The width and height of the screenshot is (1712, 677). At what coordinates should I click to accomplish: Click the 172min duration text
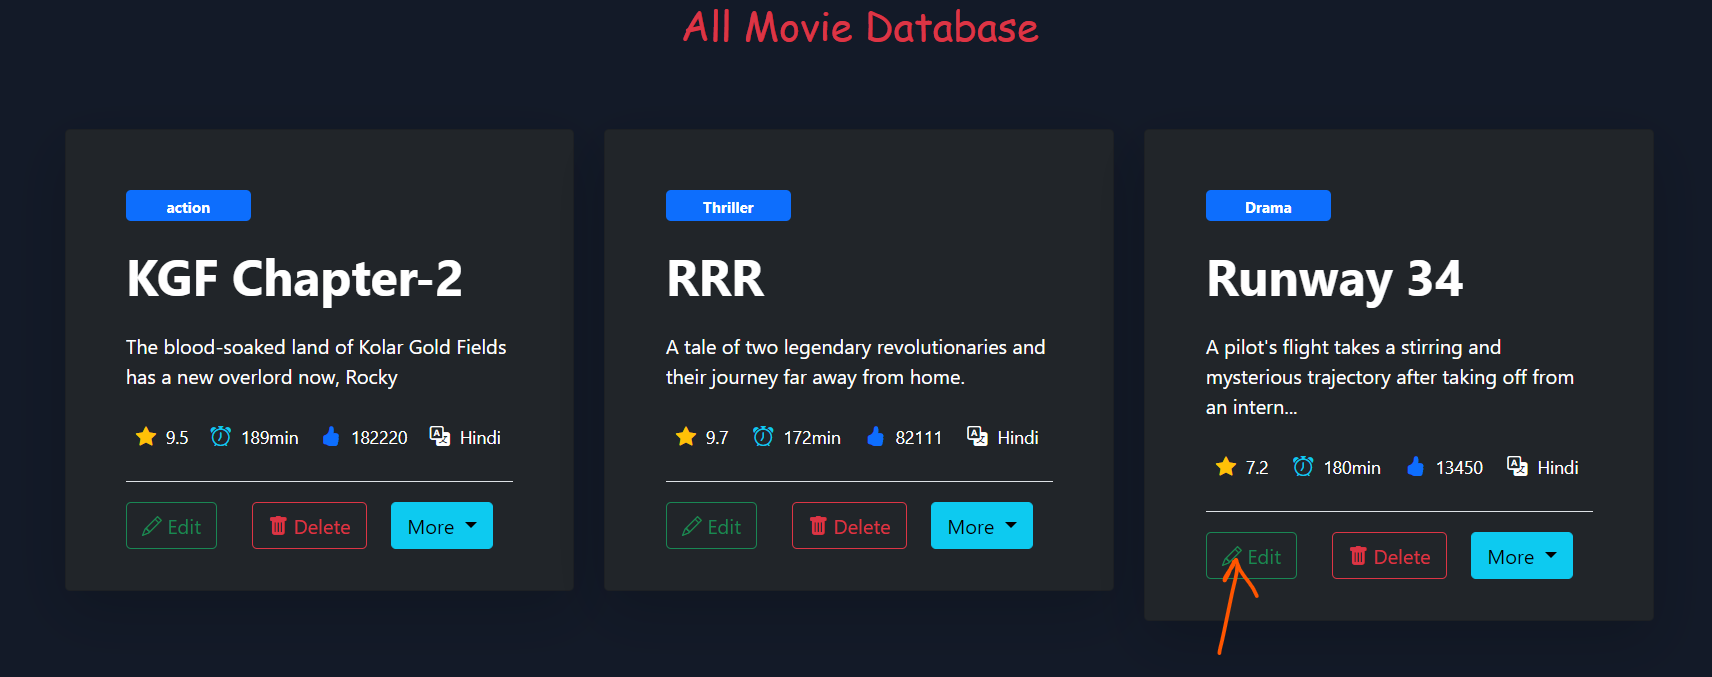[812, 438]
